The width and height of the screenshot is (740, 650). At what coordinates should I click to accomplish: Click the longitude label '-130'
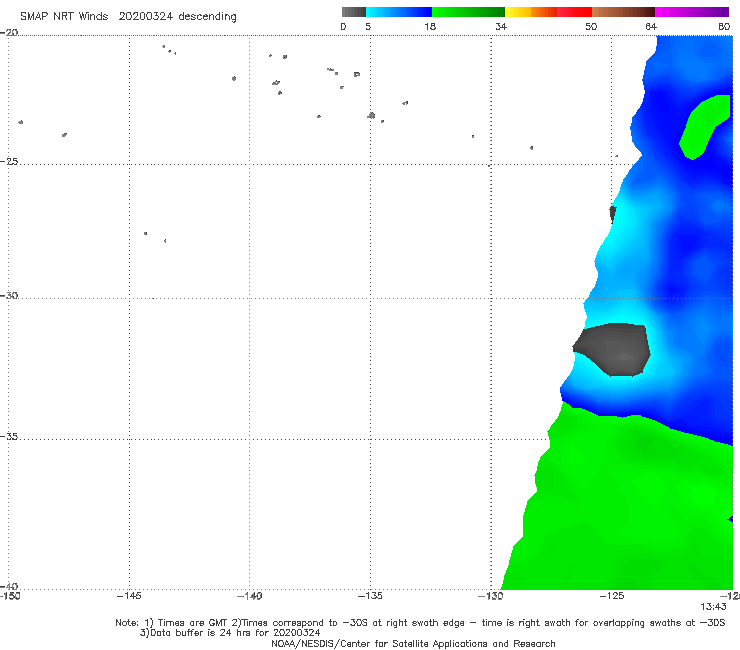pos(491,596)
